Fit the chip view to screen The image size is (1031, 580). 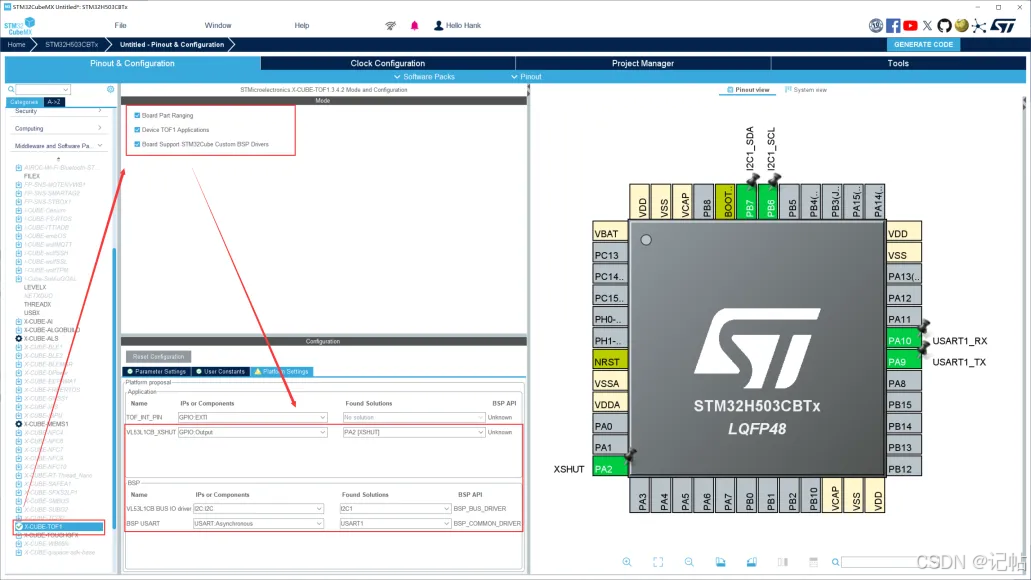point(658,562)
